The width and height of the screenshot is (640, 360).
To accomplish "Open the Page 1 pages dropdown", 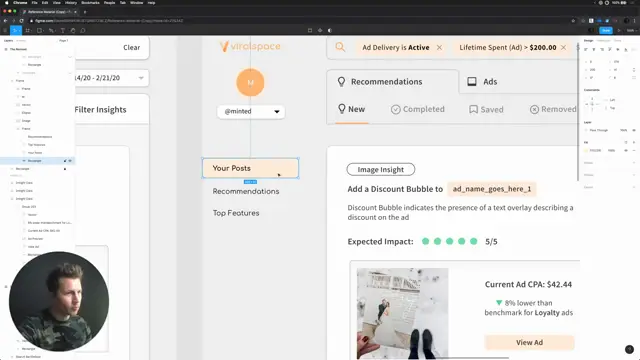I will click(64, 40).
